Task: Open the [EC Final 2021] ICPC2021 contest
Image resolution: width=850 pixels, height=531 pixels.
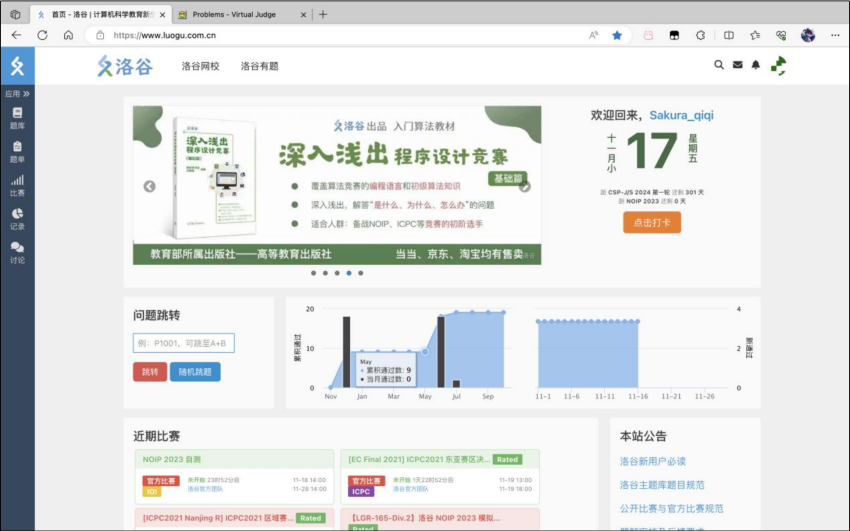Action: [419, 459]
